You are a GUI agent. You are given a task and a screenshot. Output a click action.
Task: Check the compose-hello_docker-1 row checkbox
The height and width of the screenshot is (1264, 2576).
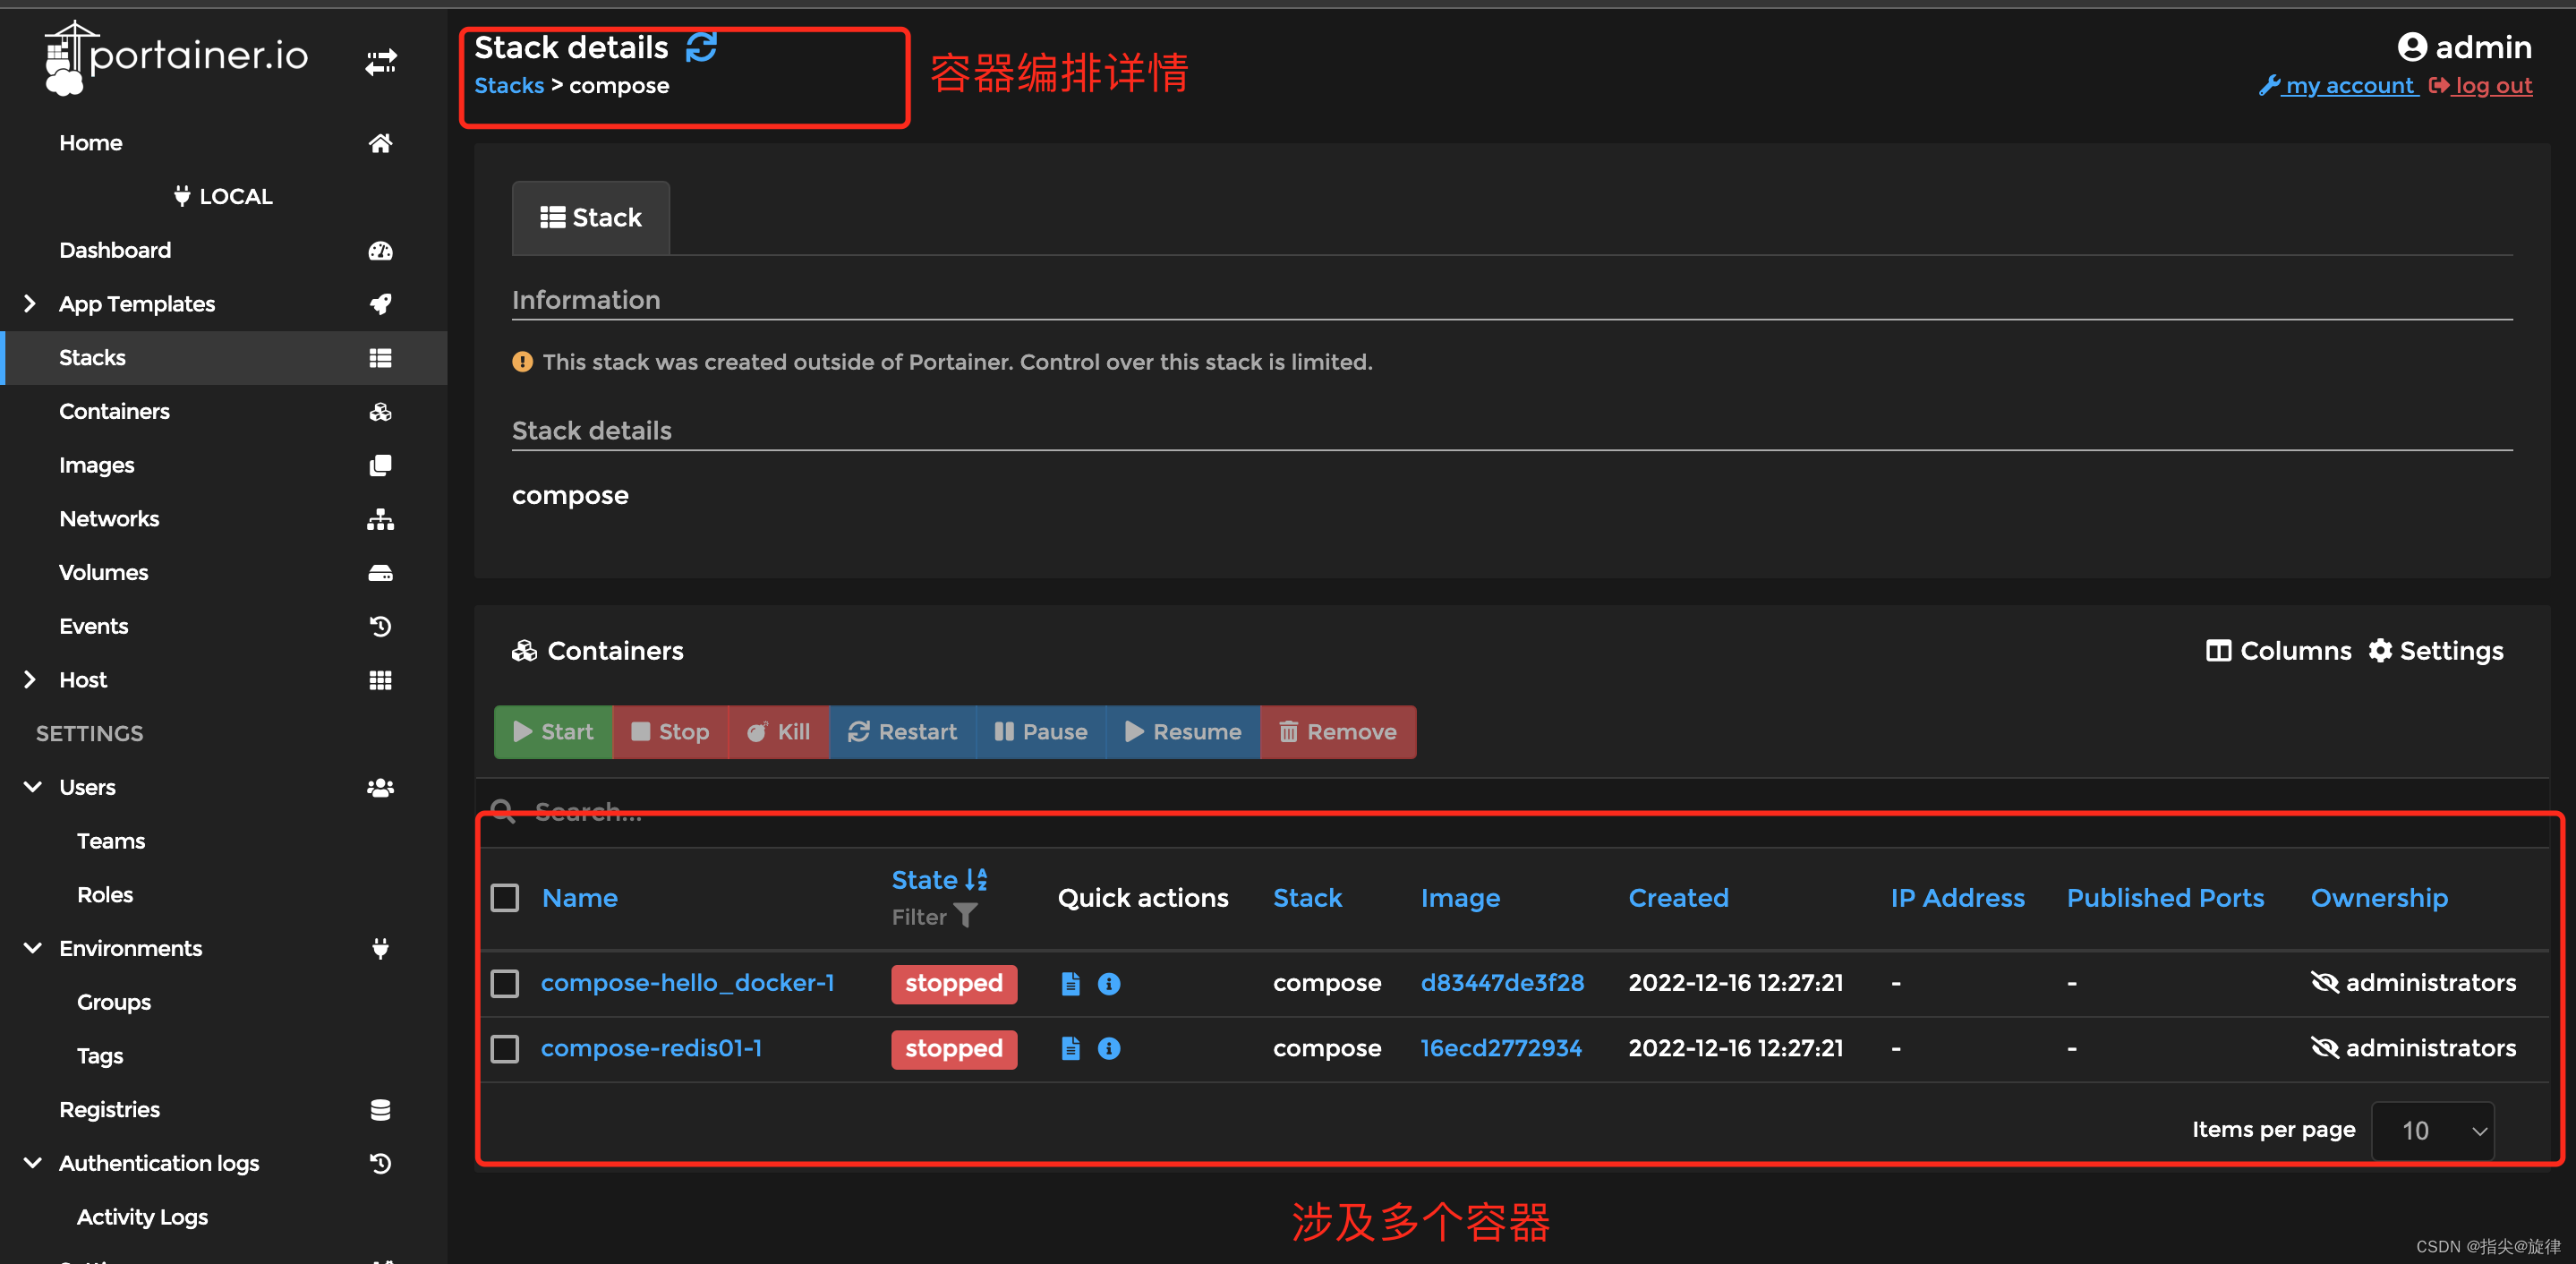point(505,983)
